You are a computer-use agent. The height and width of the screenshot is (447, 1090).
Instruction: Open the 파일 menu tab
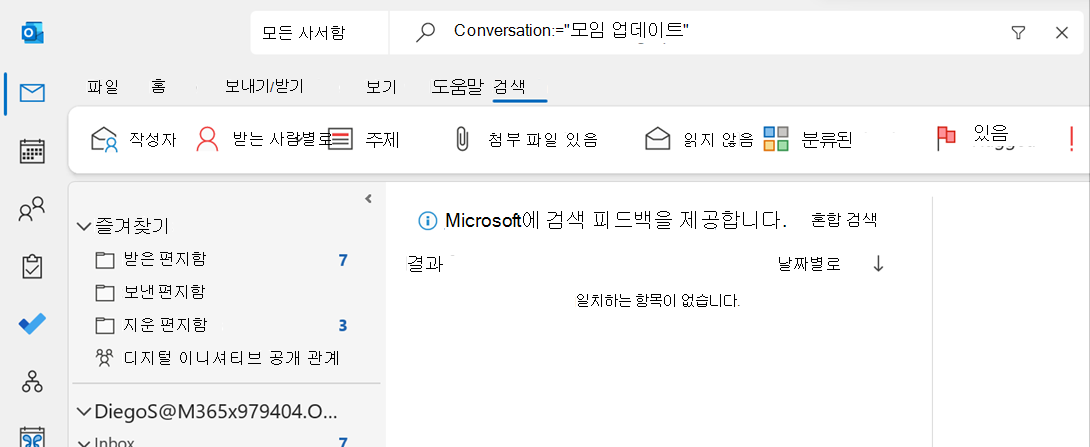tap(103, 87)
